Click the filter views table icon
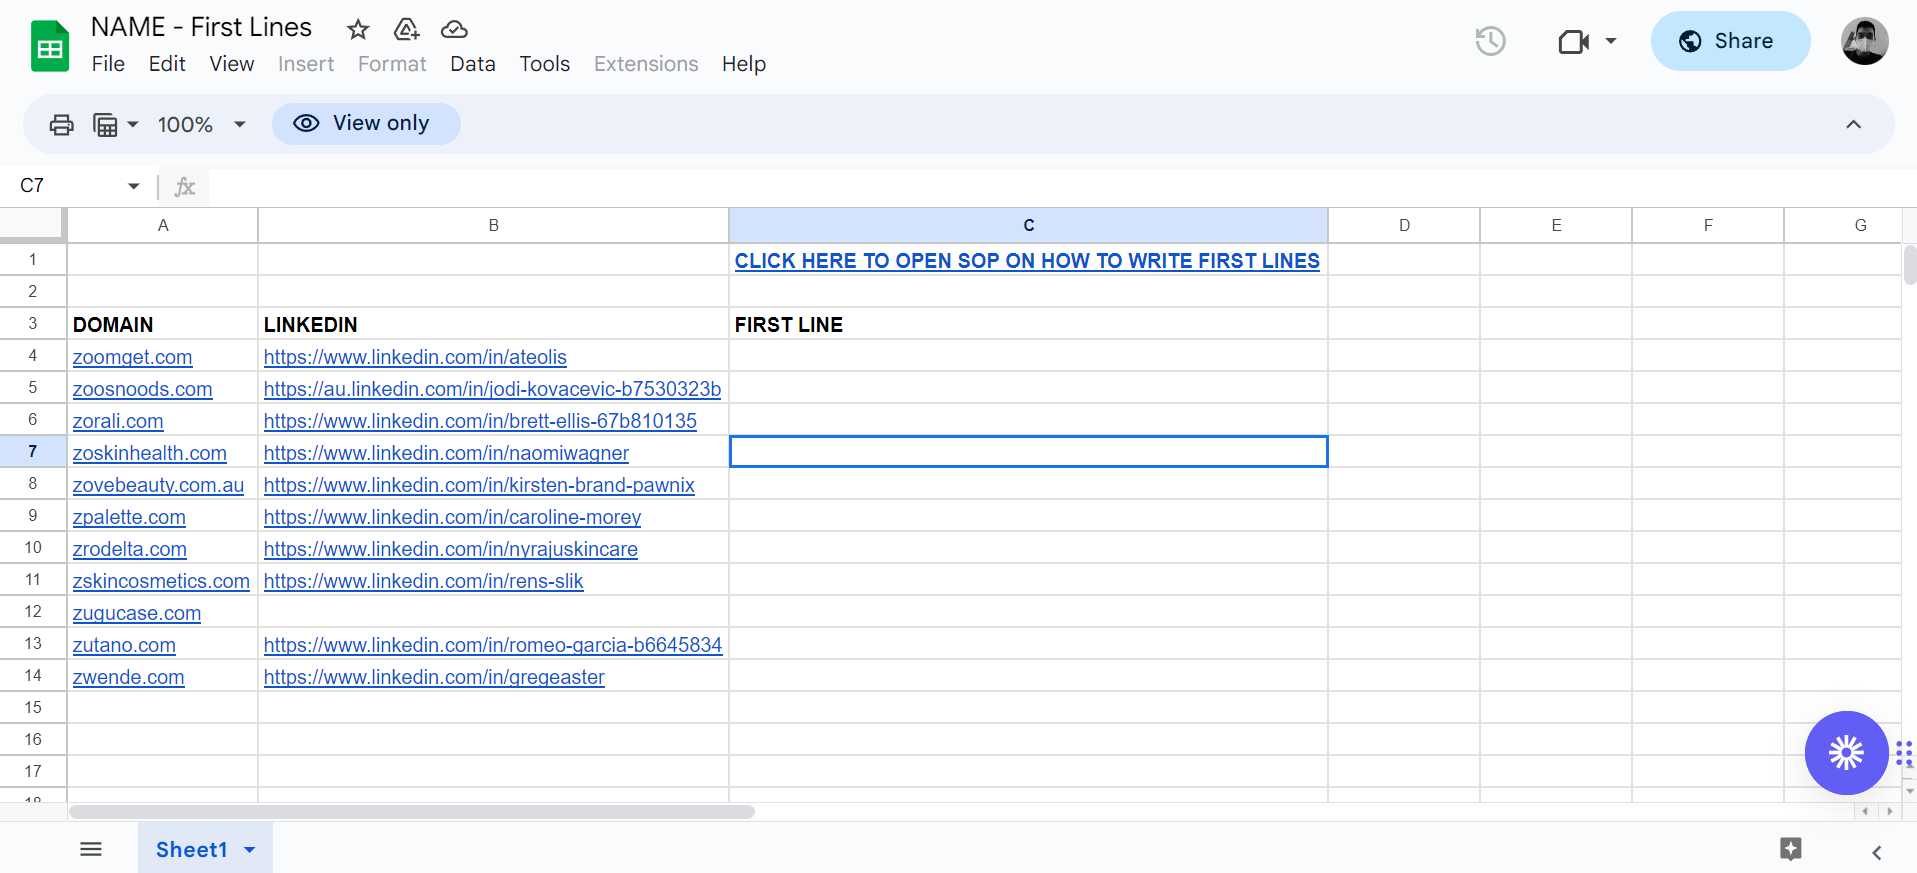Screen dimensions: 1917x873 105,124
